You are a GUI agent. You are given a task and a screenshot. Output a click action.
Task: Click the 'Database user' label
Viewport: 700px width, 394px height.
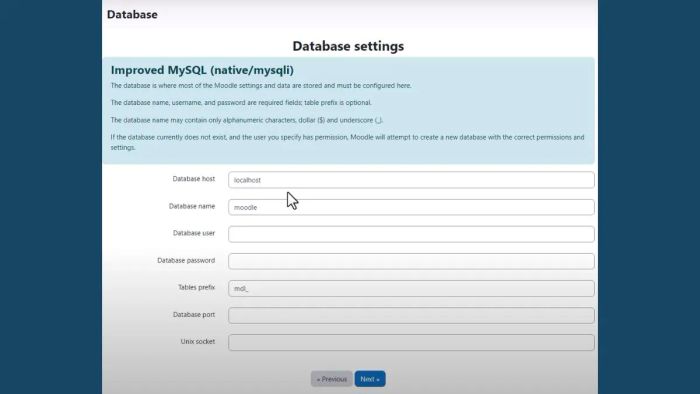194,233
